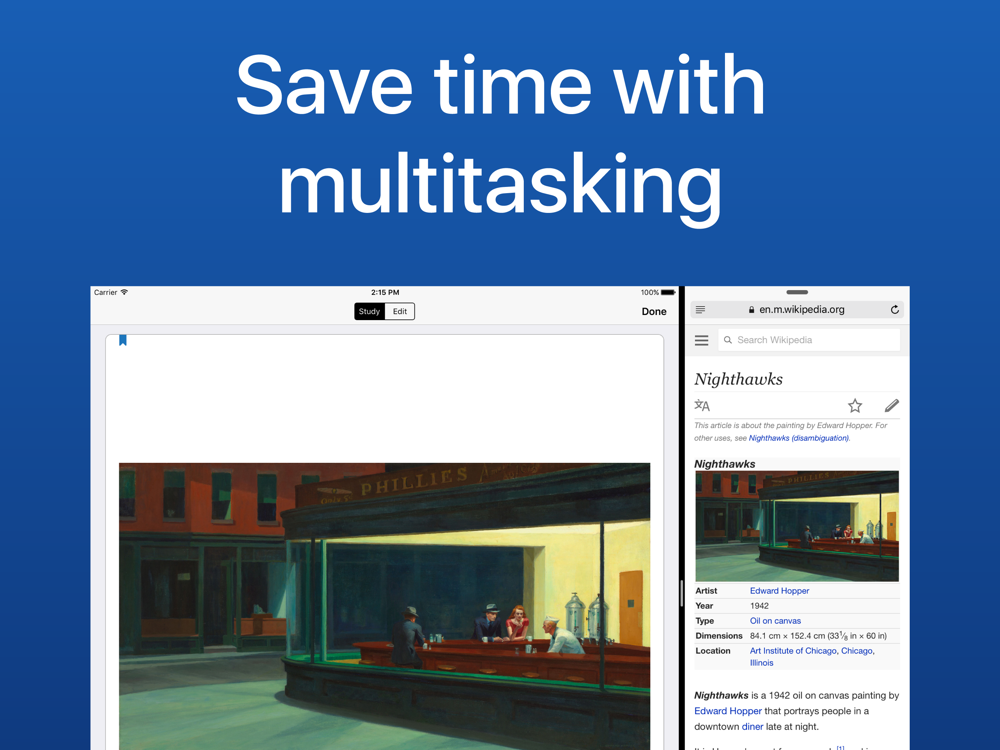Open Edward Hopper link in the article paragraph
The width and height of the screenshot is (1000, 750).
pos(728,711)
